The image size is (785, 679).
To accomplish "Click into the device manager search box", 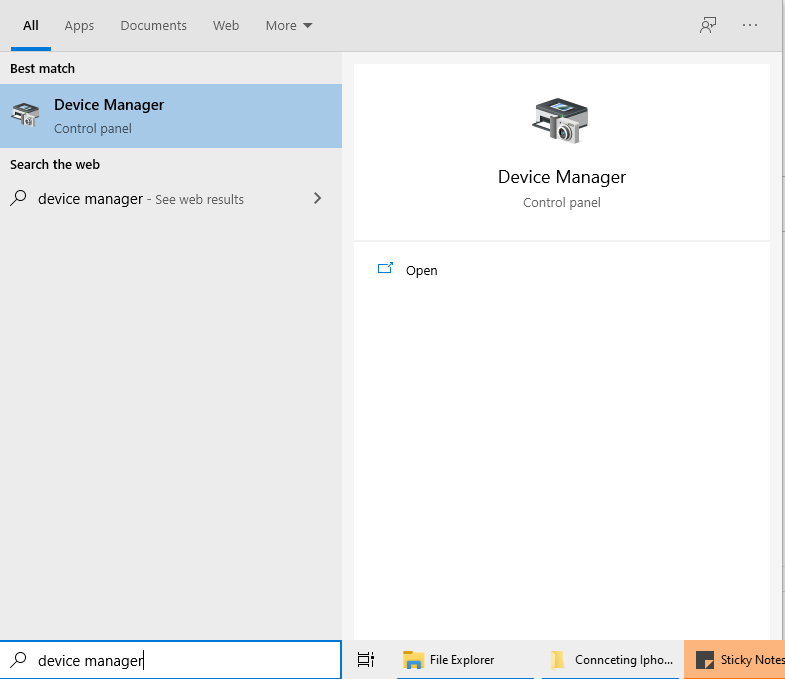I will point(171,660).
